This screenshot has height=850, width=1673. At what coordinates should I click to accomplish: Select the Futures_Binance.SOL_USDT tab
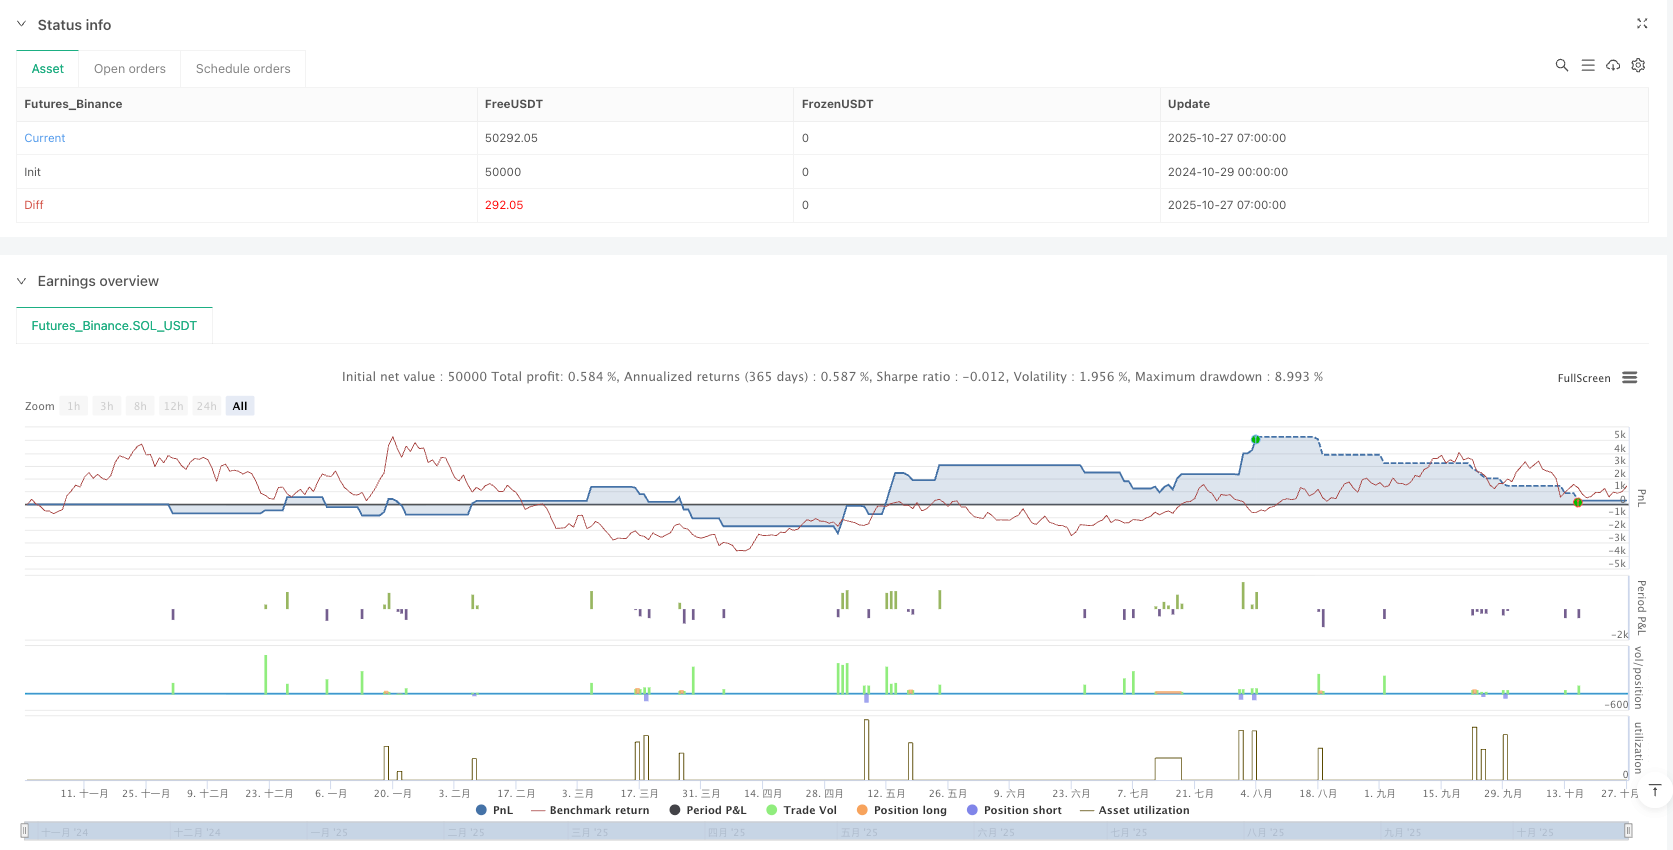[114, 326]
